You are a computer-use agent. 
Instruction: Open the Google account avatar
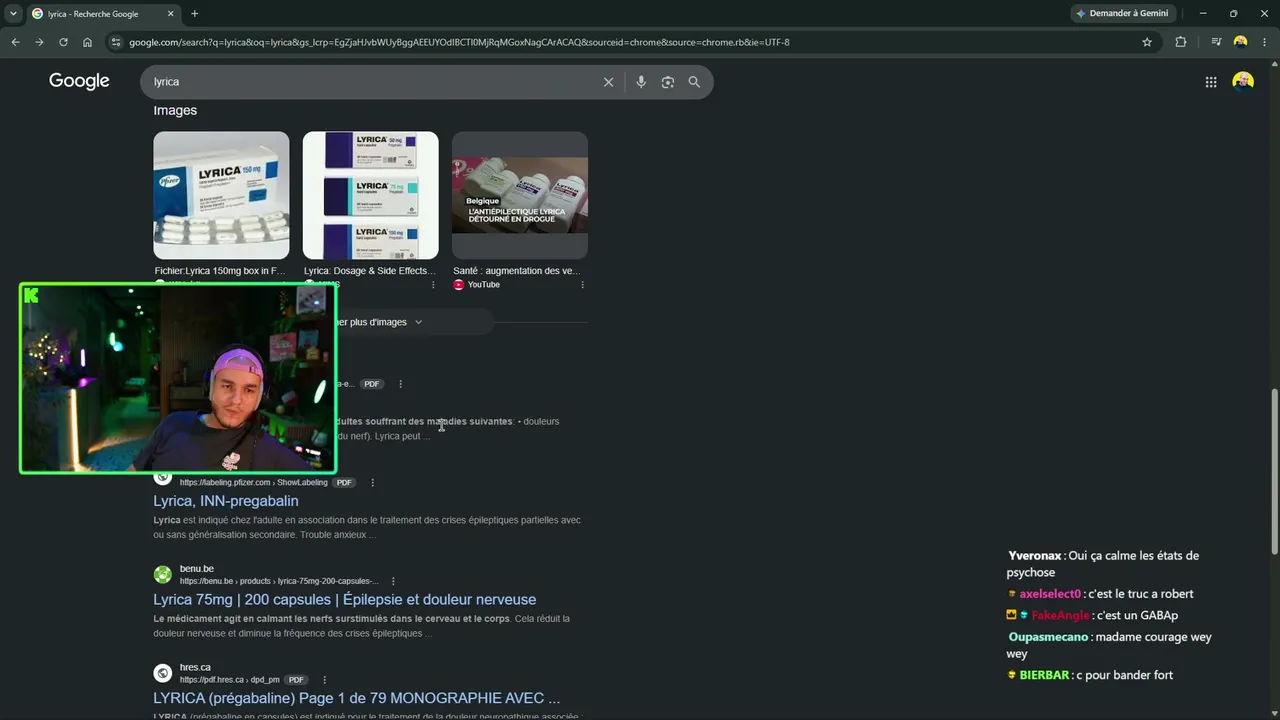(x=1243, y=82)
